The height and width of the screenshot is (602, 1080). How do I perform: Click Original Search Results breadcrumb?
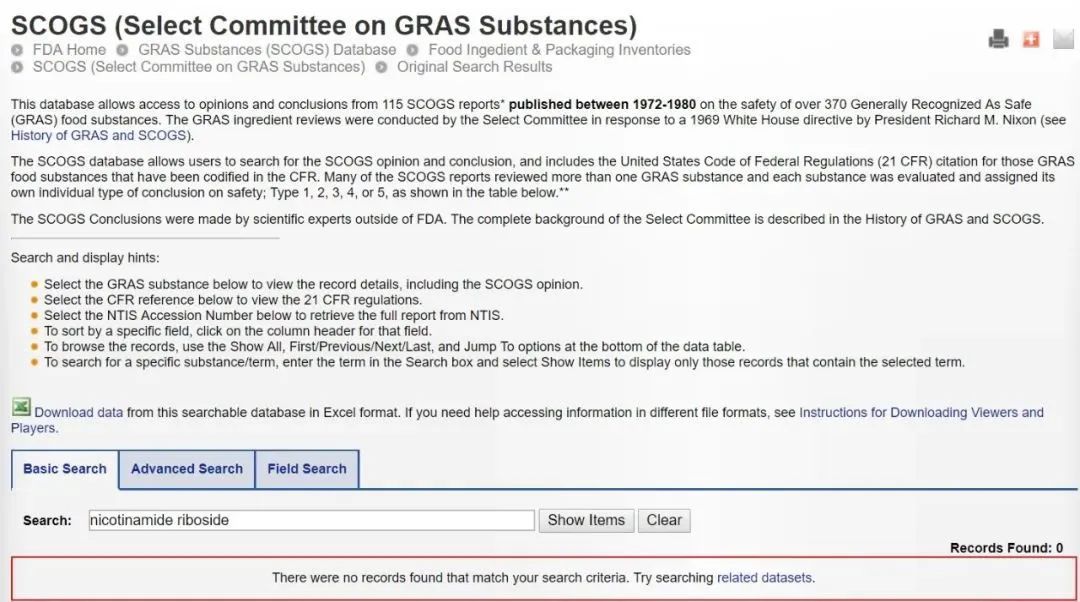pyautogui.click(x=475, y=67)
